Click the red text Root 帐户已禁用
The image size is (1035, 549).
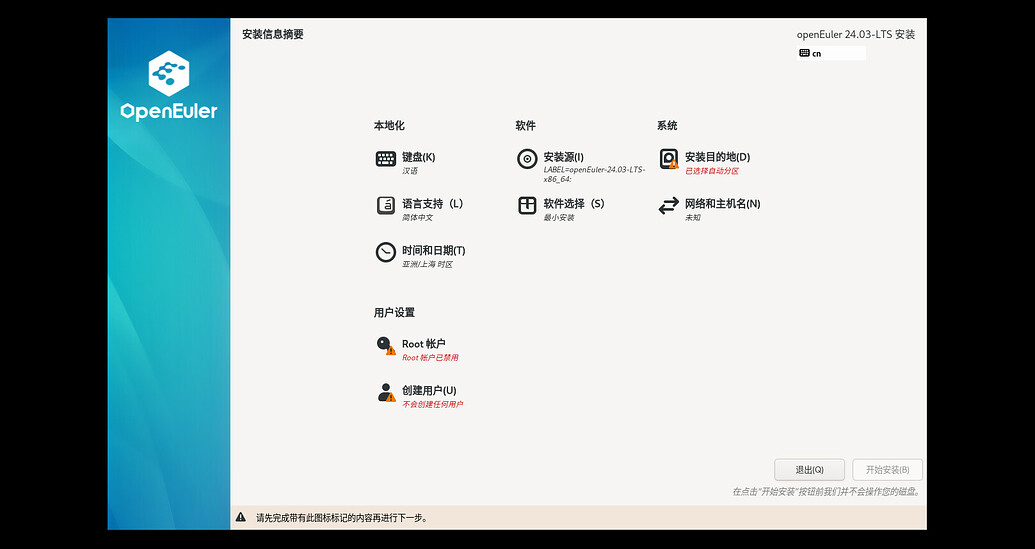click(430, 358)
